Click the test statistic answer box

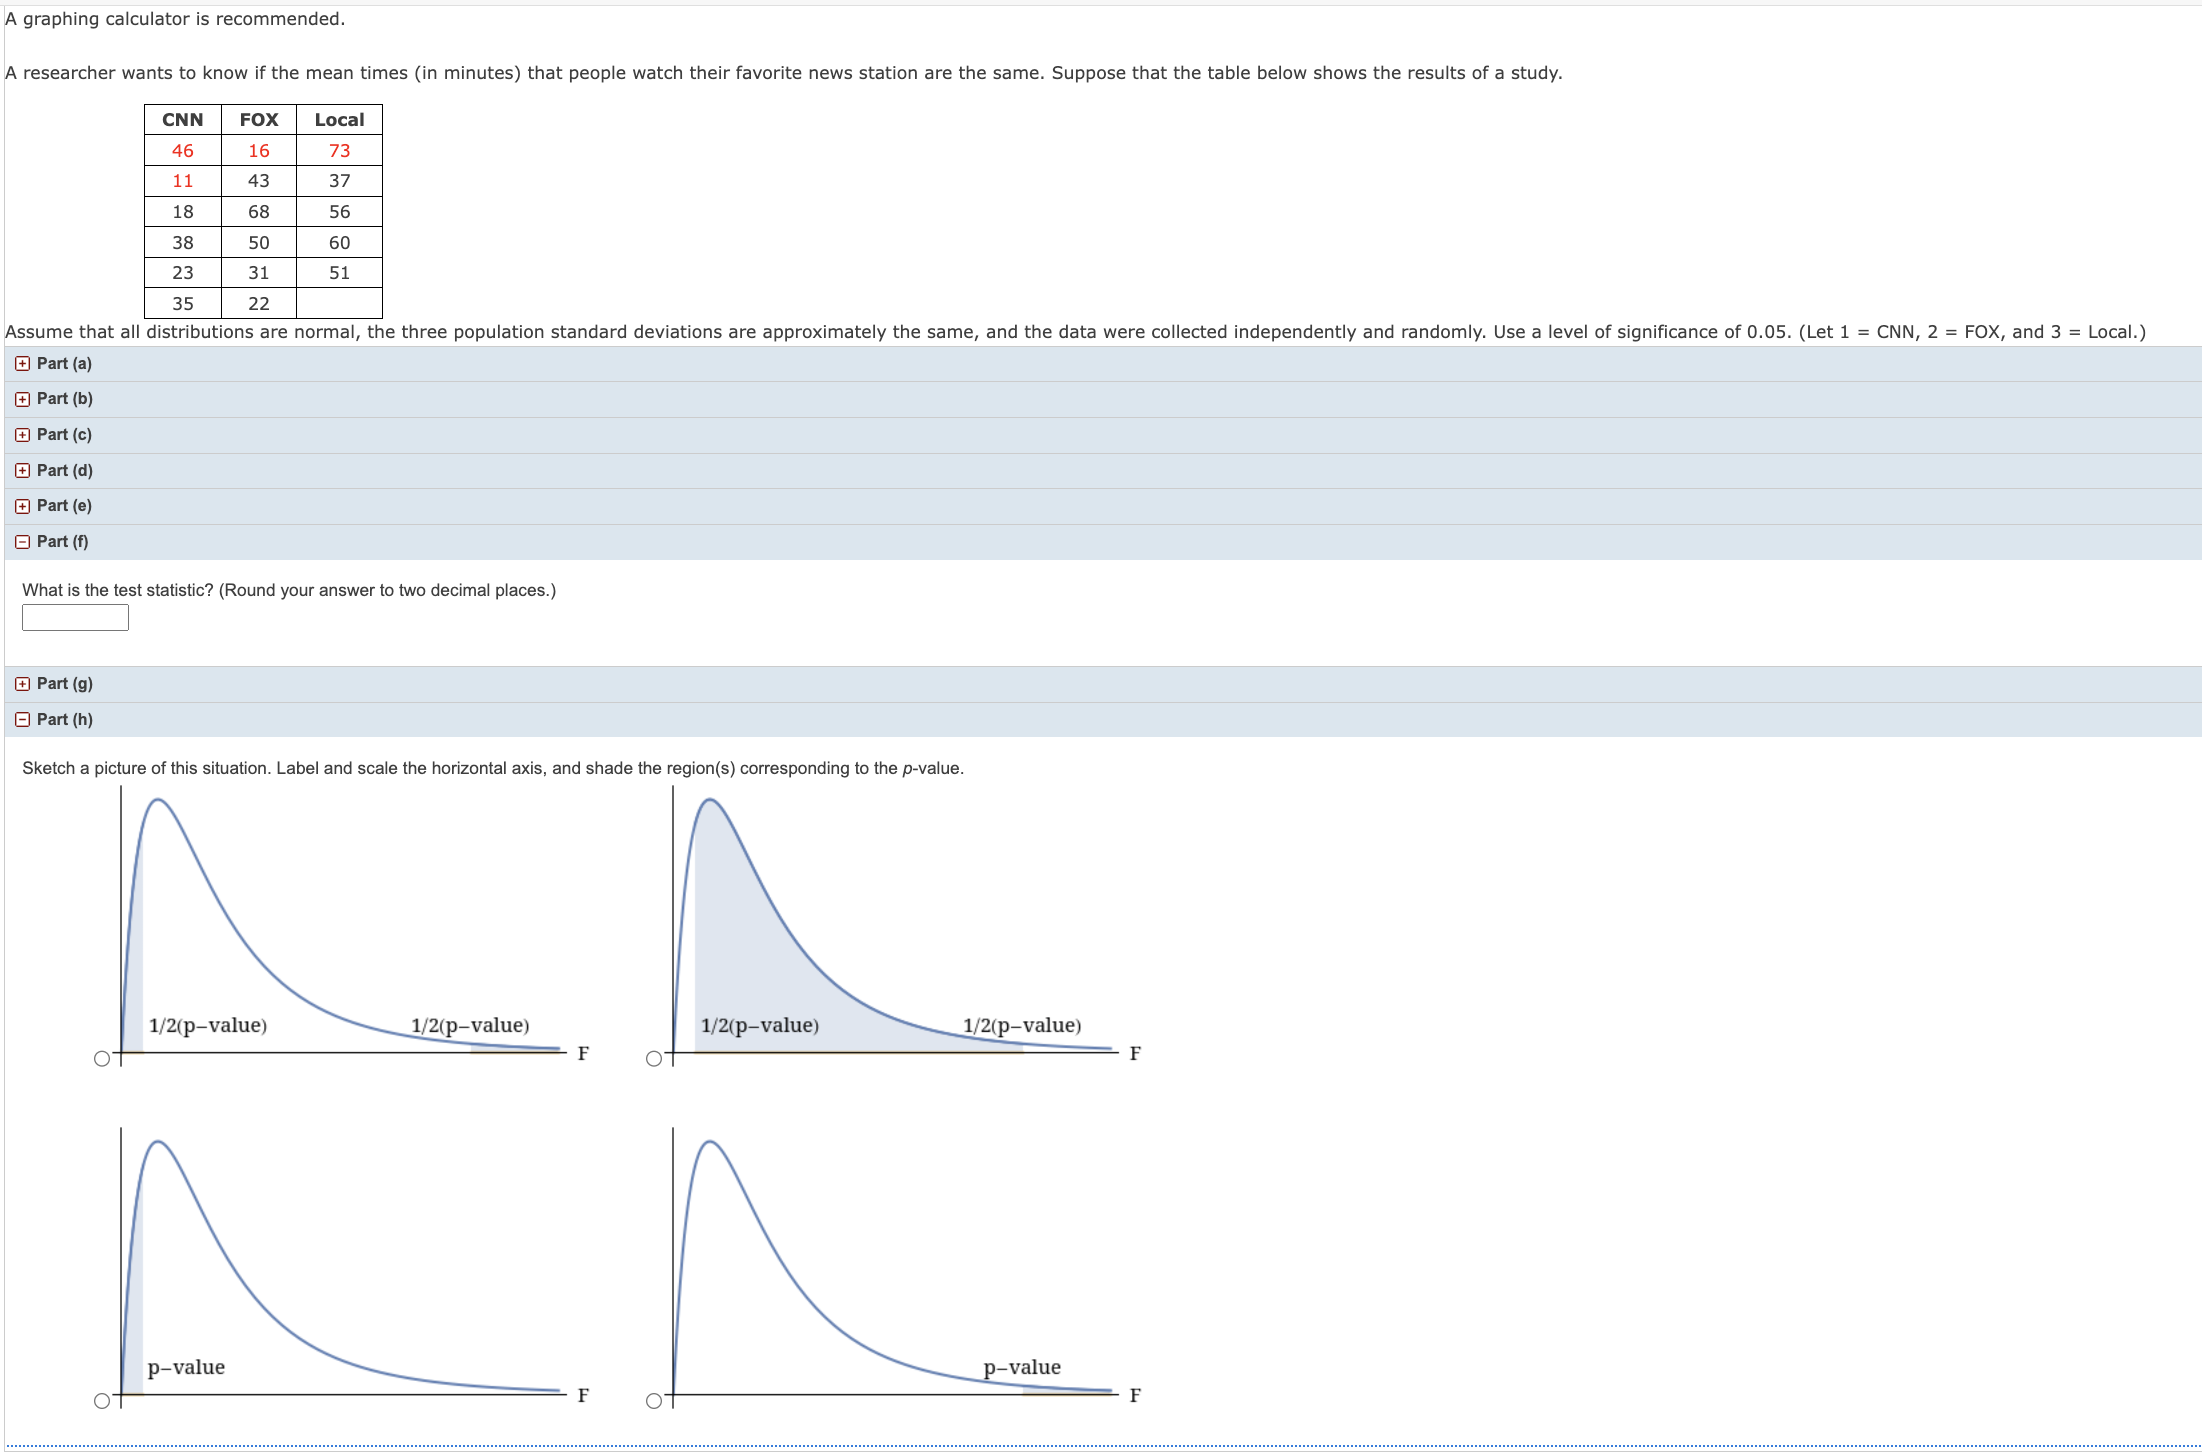tap(75, 618)
